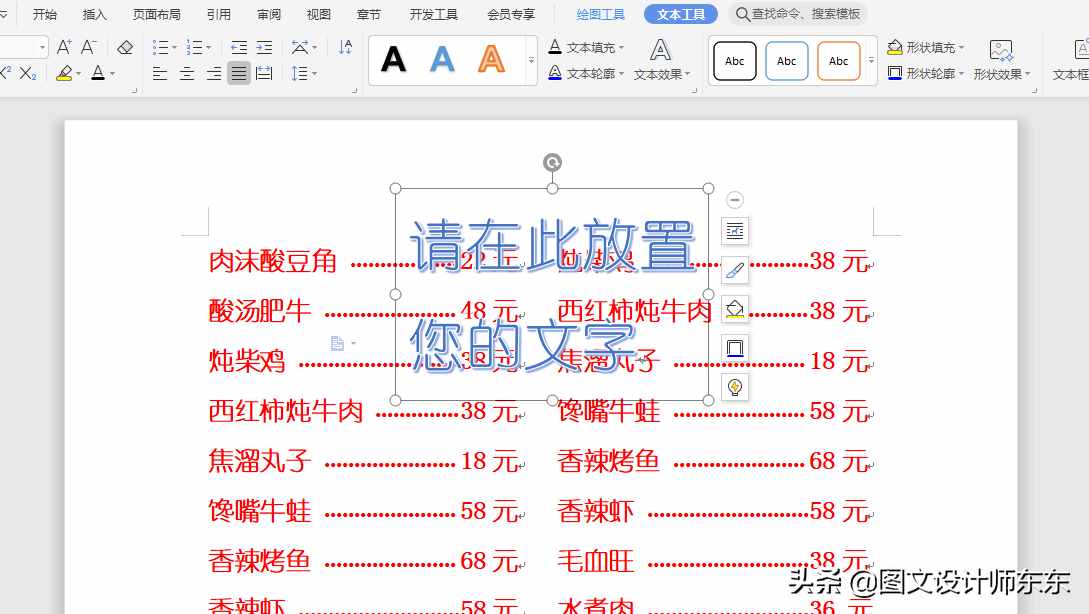The image size is (1089, 614).
Task: Click the increase font size icon
Action: 63,47
